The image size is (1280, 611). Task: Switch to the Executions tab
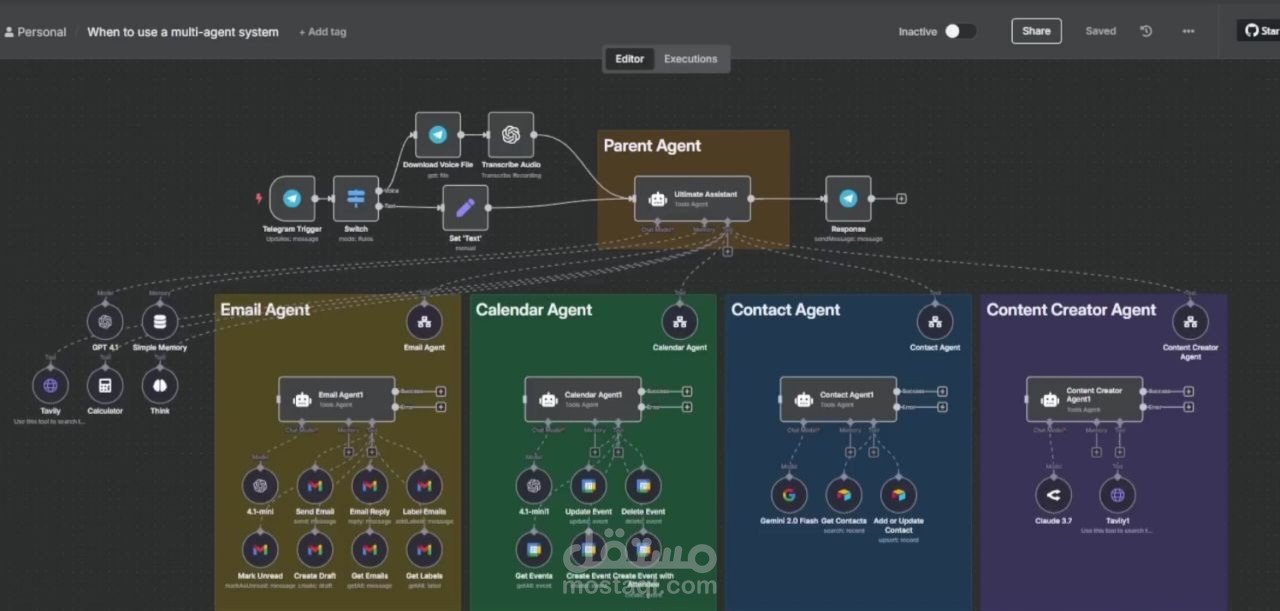(x=691, y=59)
